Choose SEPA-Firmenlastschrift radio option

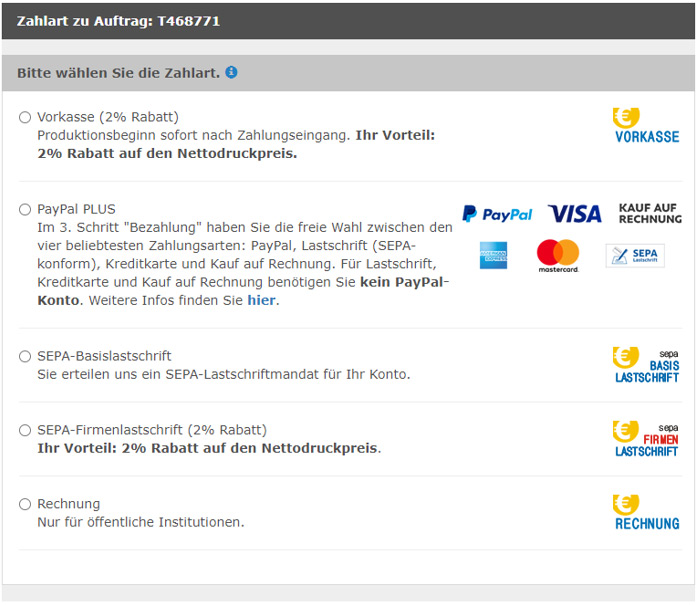pos(25,430)
